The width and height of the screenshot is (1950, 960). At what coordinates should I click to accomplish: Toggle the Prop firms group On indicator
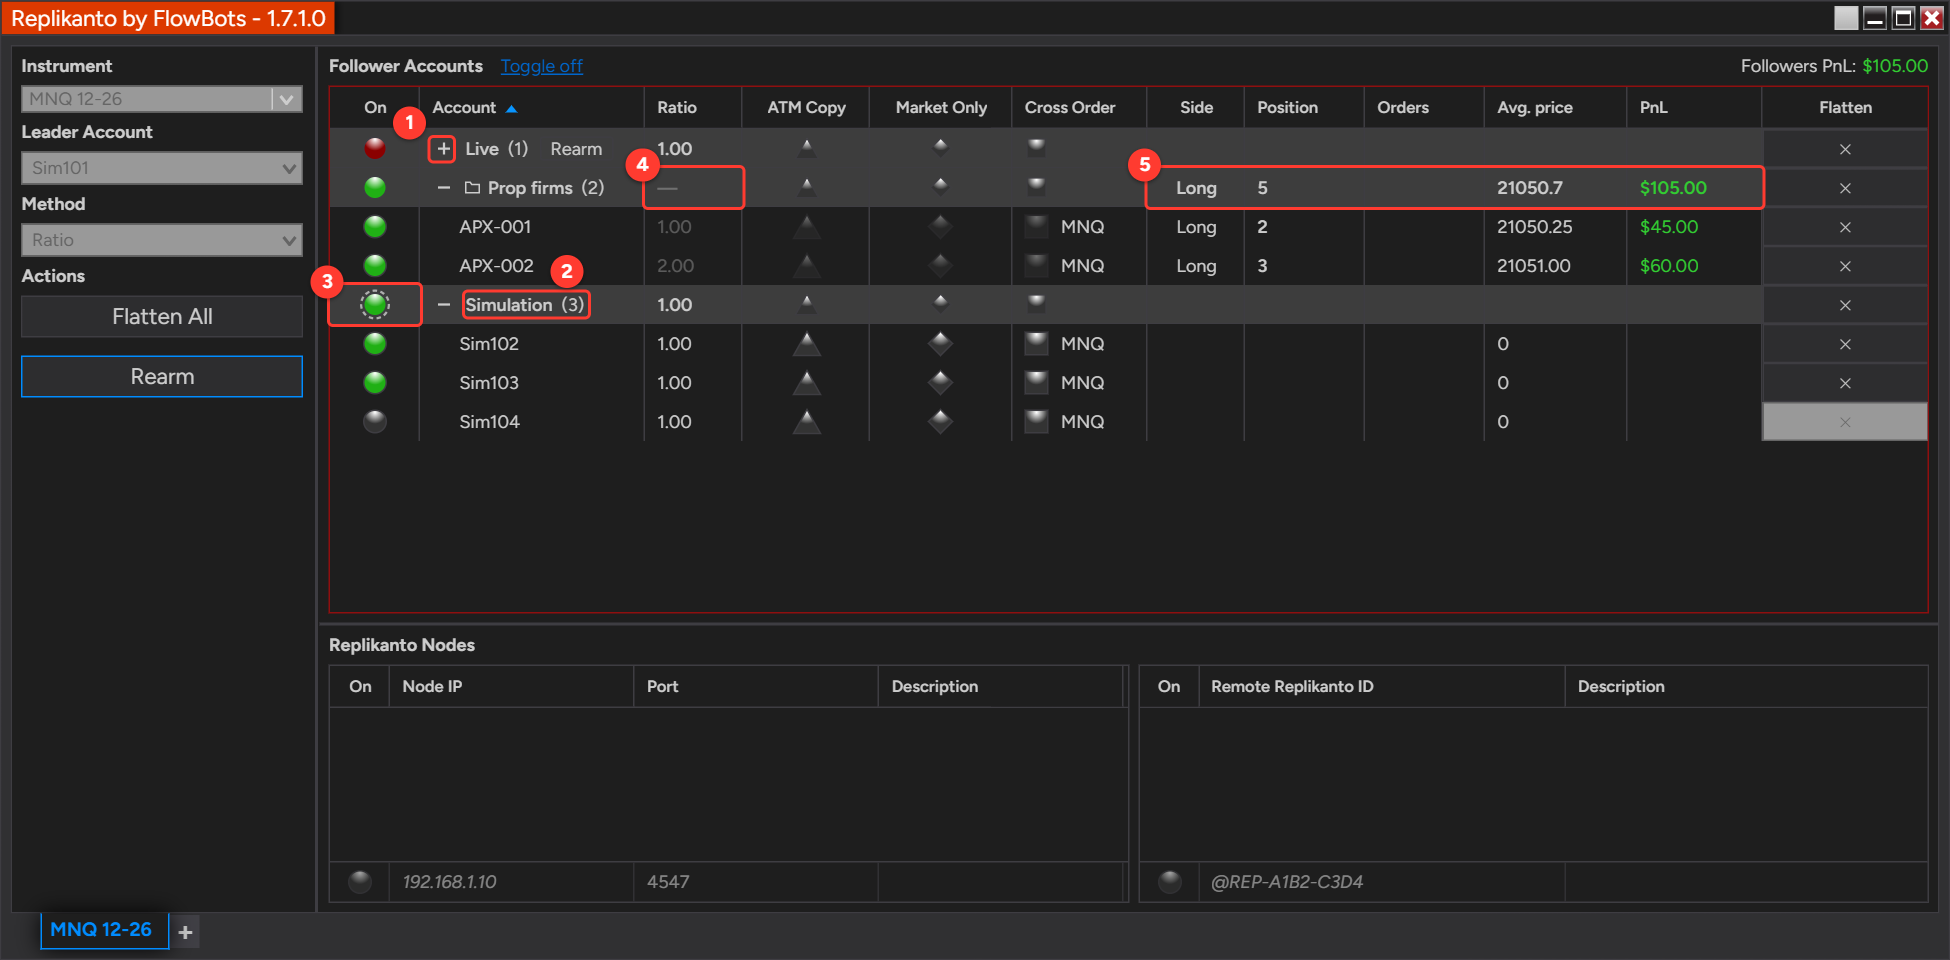[375, 187]
